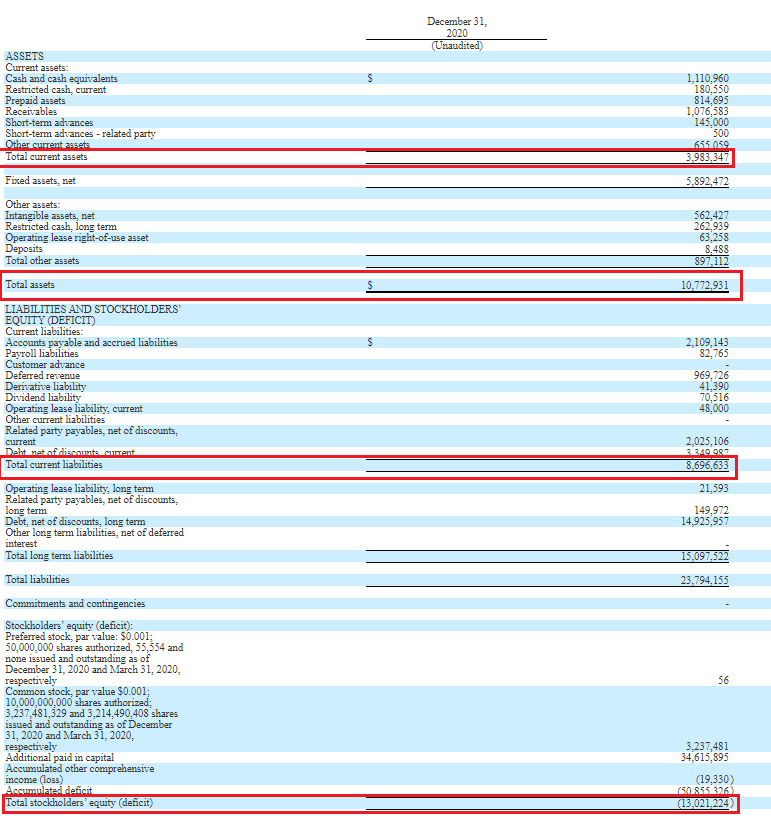
Task: Select the 'Derivative liability' label
Action: (45, 387)
